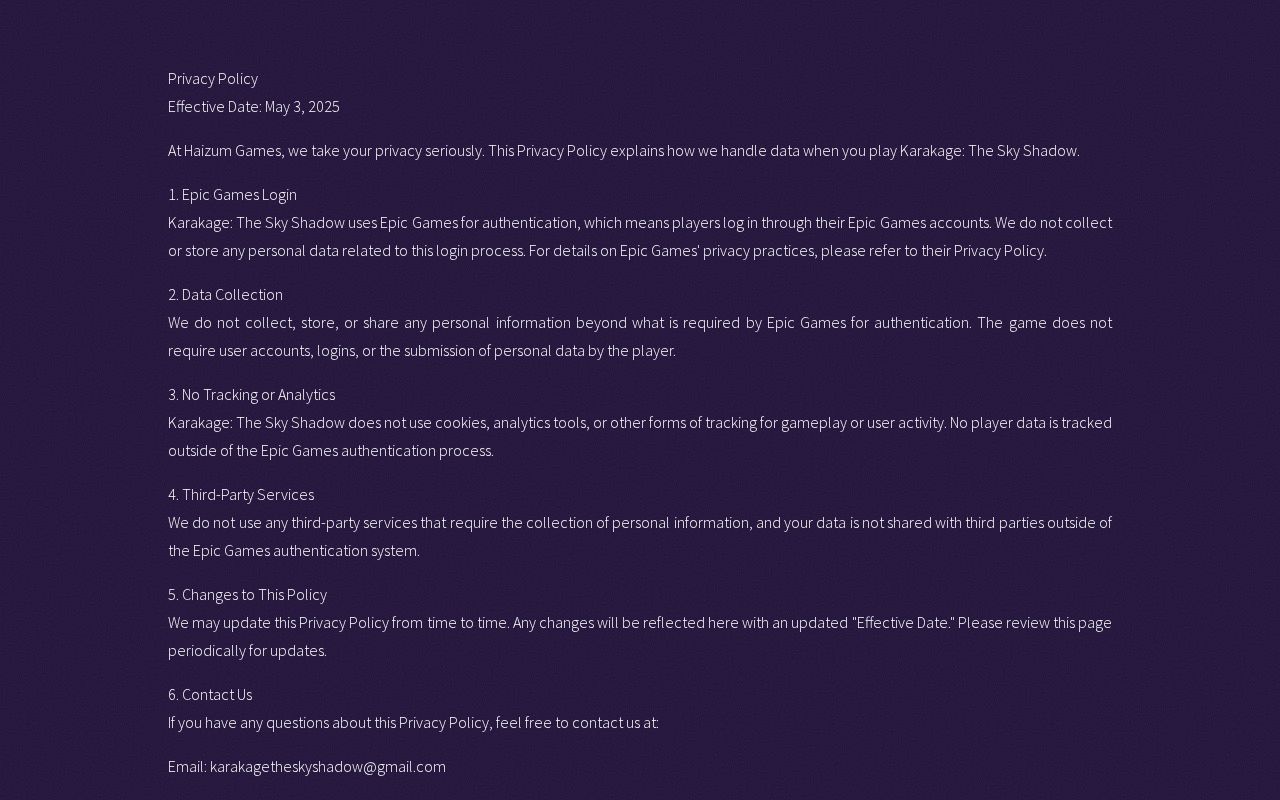
Task: Select the "3. No Tracking or Analytics" heading
Action: (x=251, y=394)
